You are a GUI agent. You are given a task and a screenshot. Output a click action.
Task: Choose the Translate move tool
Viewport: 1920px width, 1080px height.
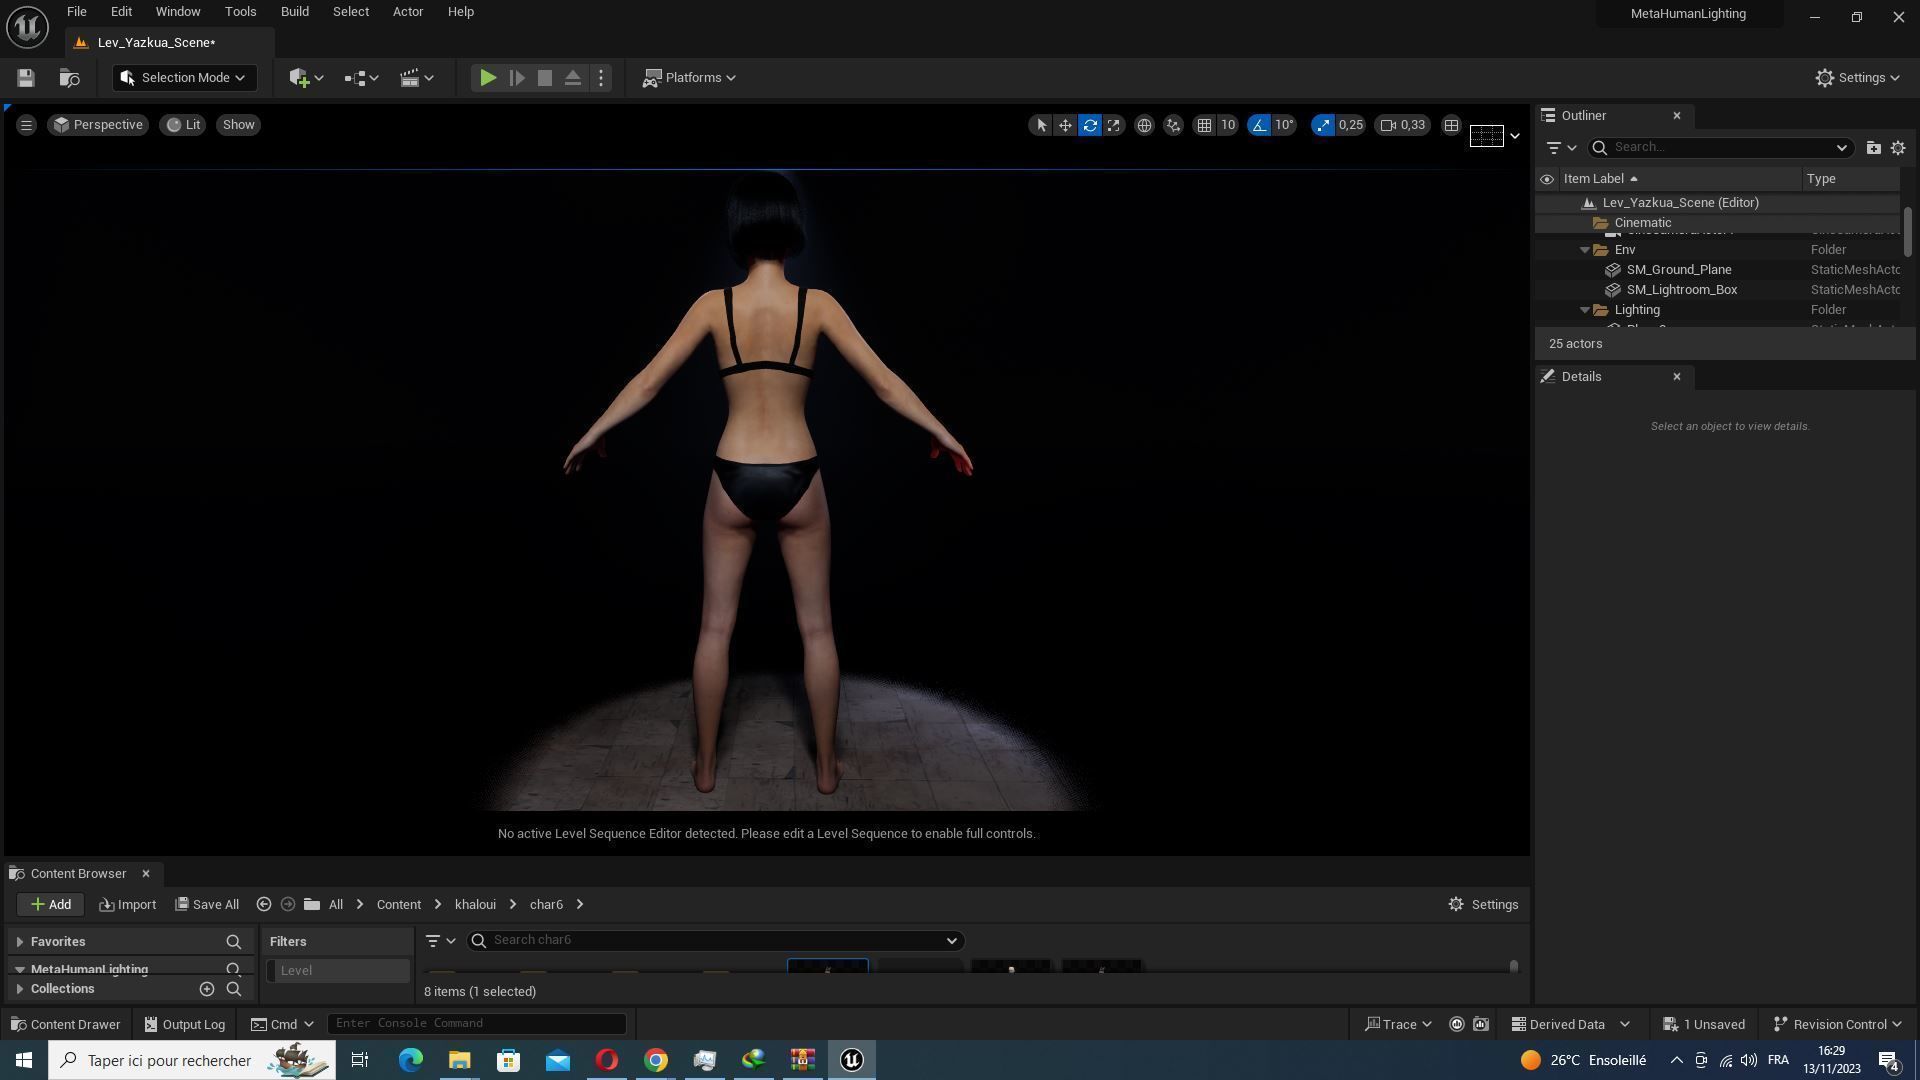(1065, 125)
